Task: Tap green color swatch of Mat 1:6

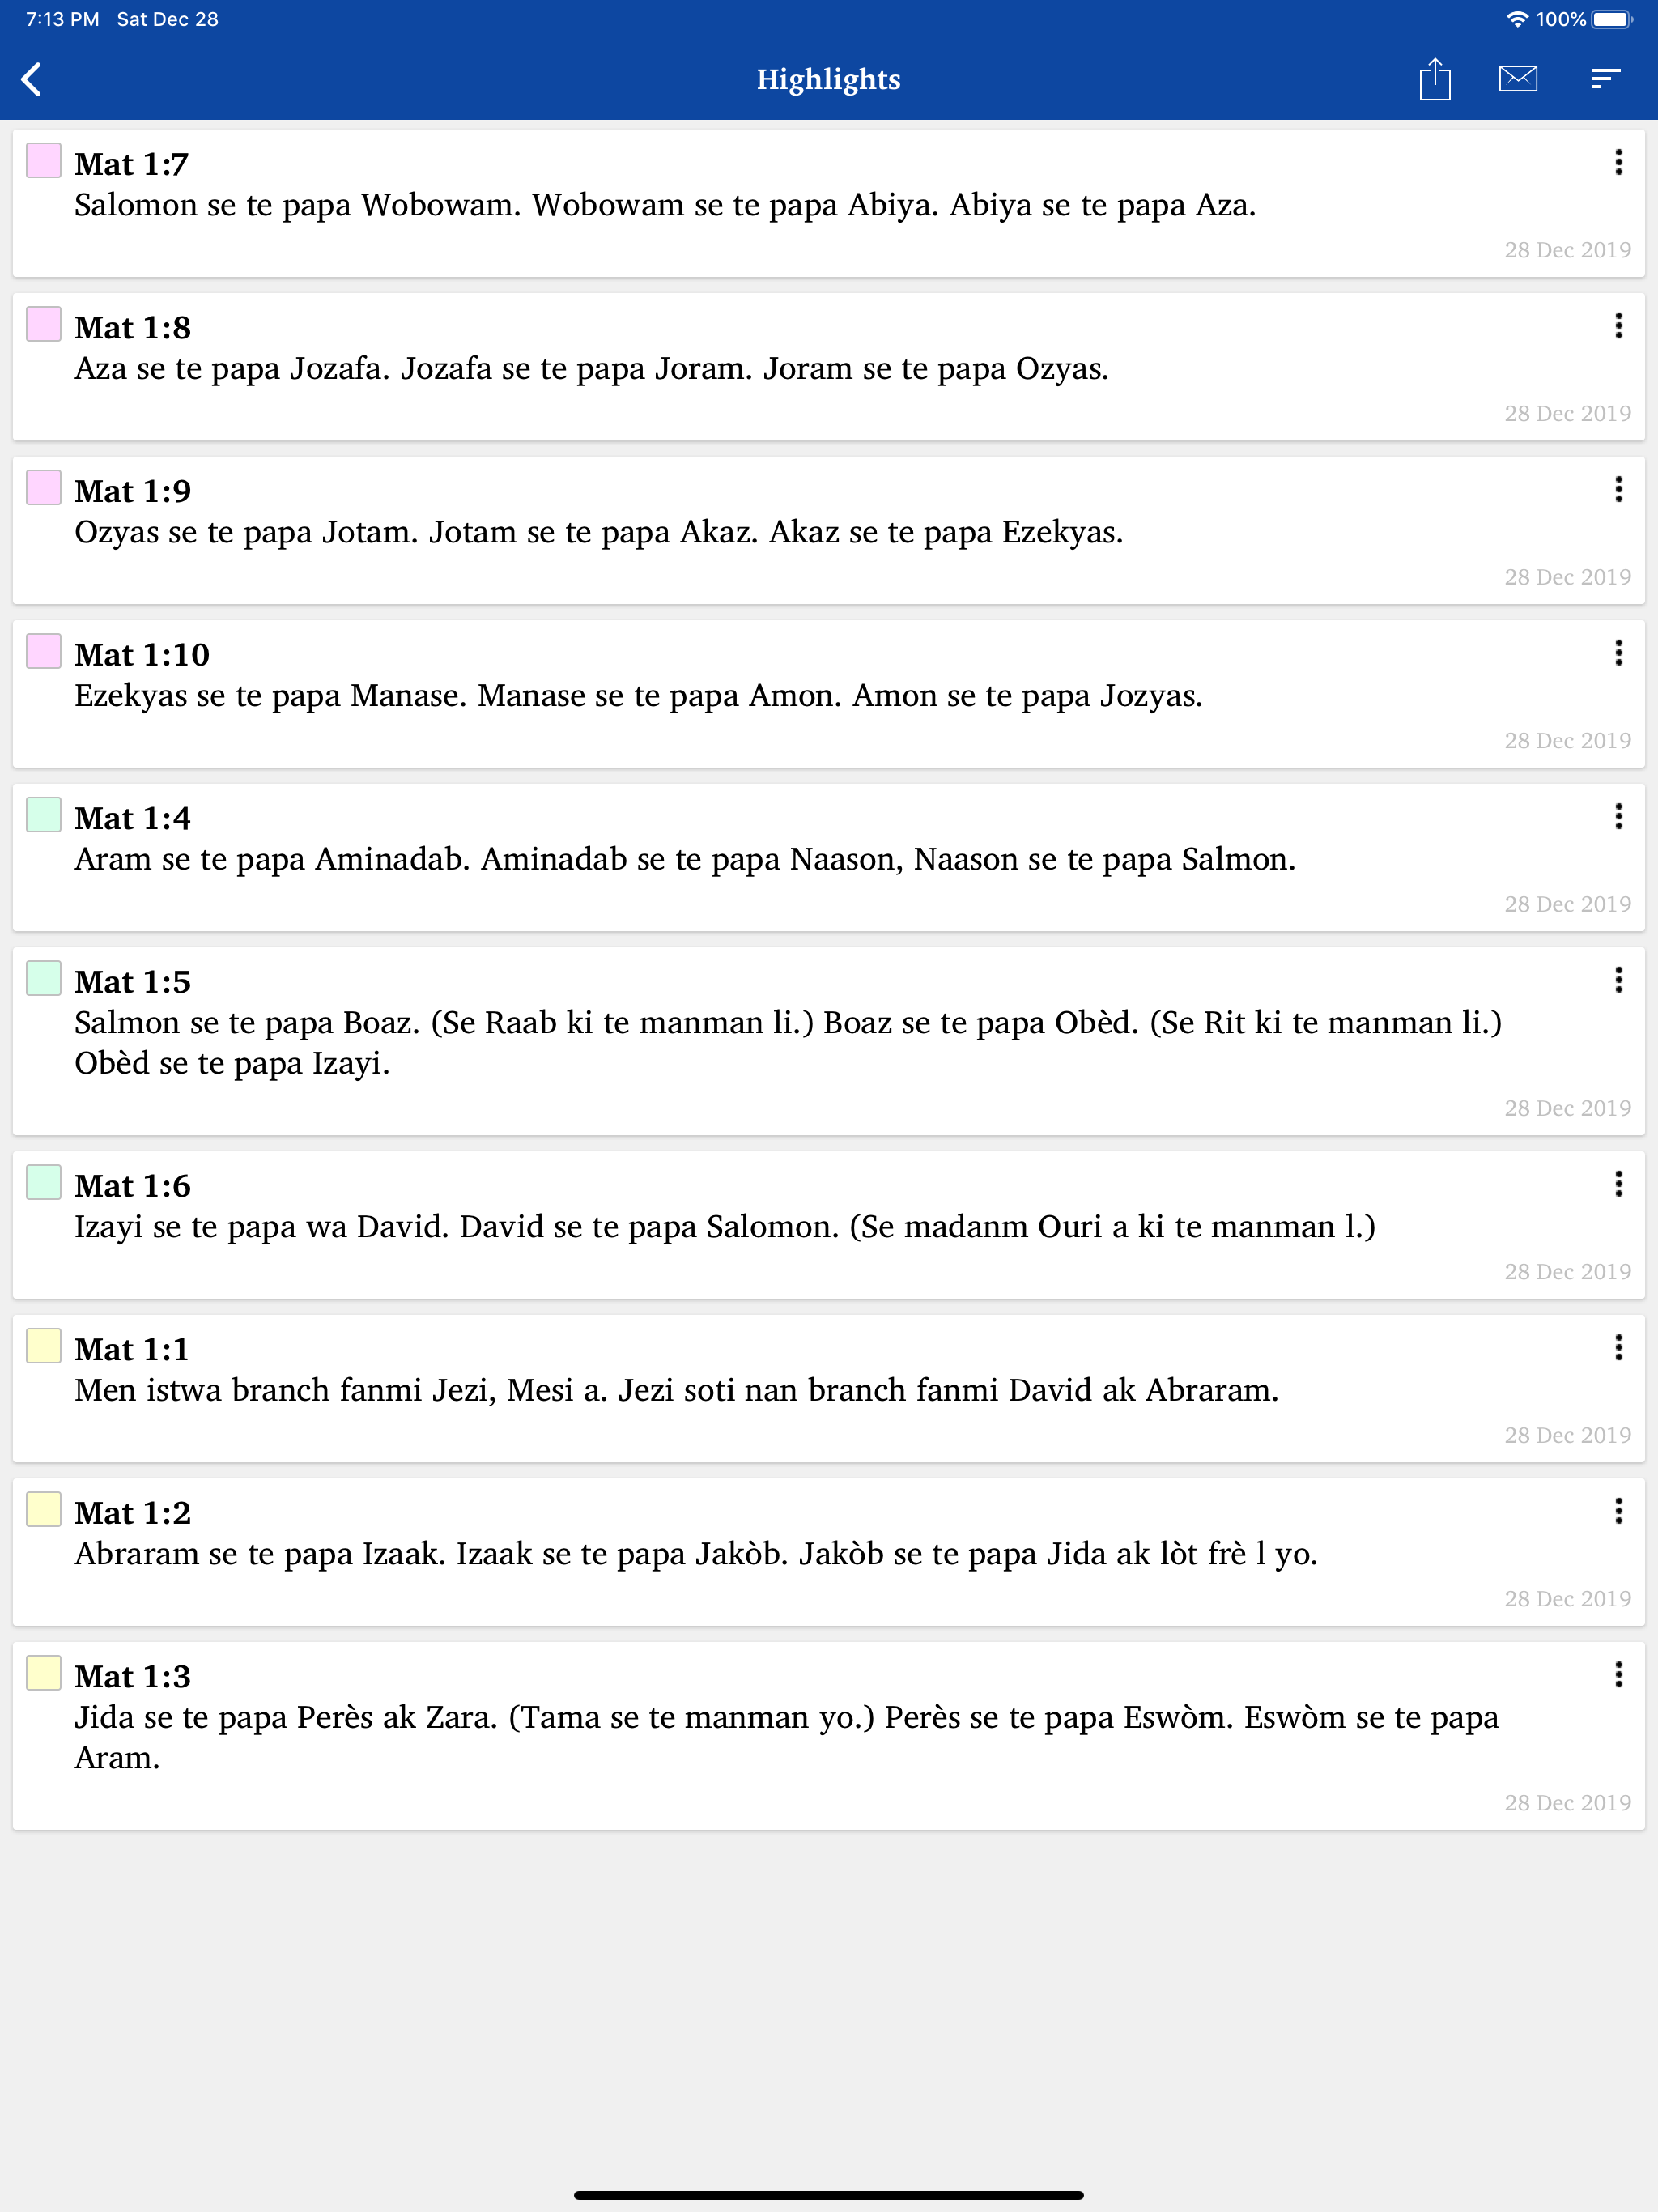Action: [x=44, y=1182]
